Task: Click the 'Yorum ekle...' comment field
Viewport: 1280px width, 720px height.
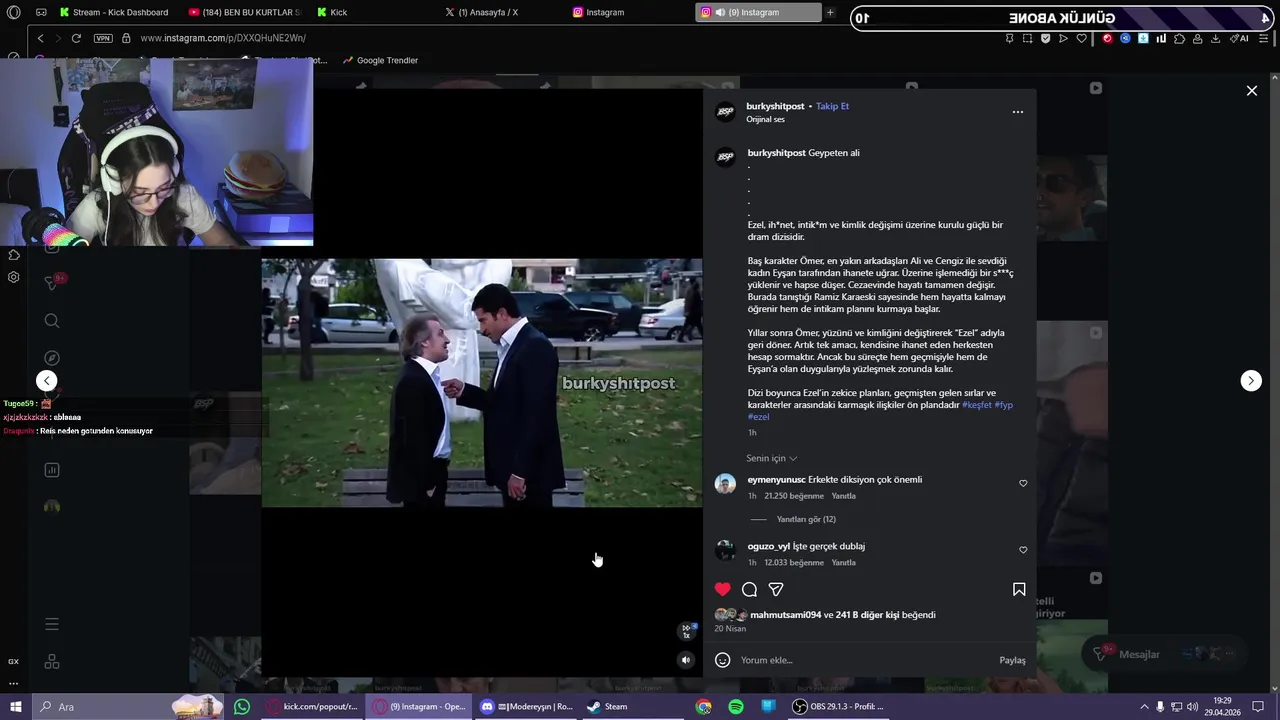Action: [865, 660]
